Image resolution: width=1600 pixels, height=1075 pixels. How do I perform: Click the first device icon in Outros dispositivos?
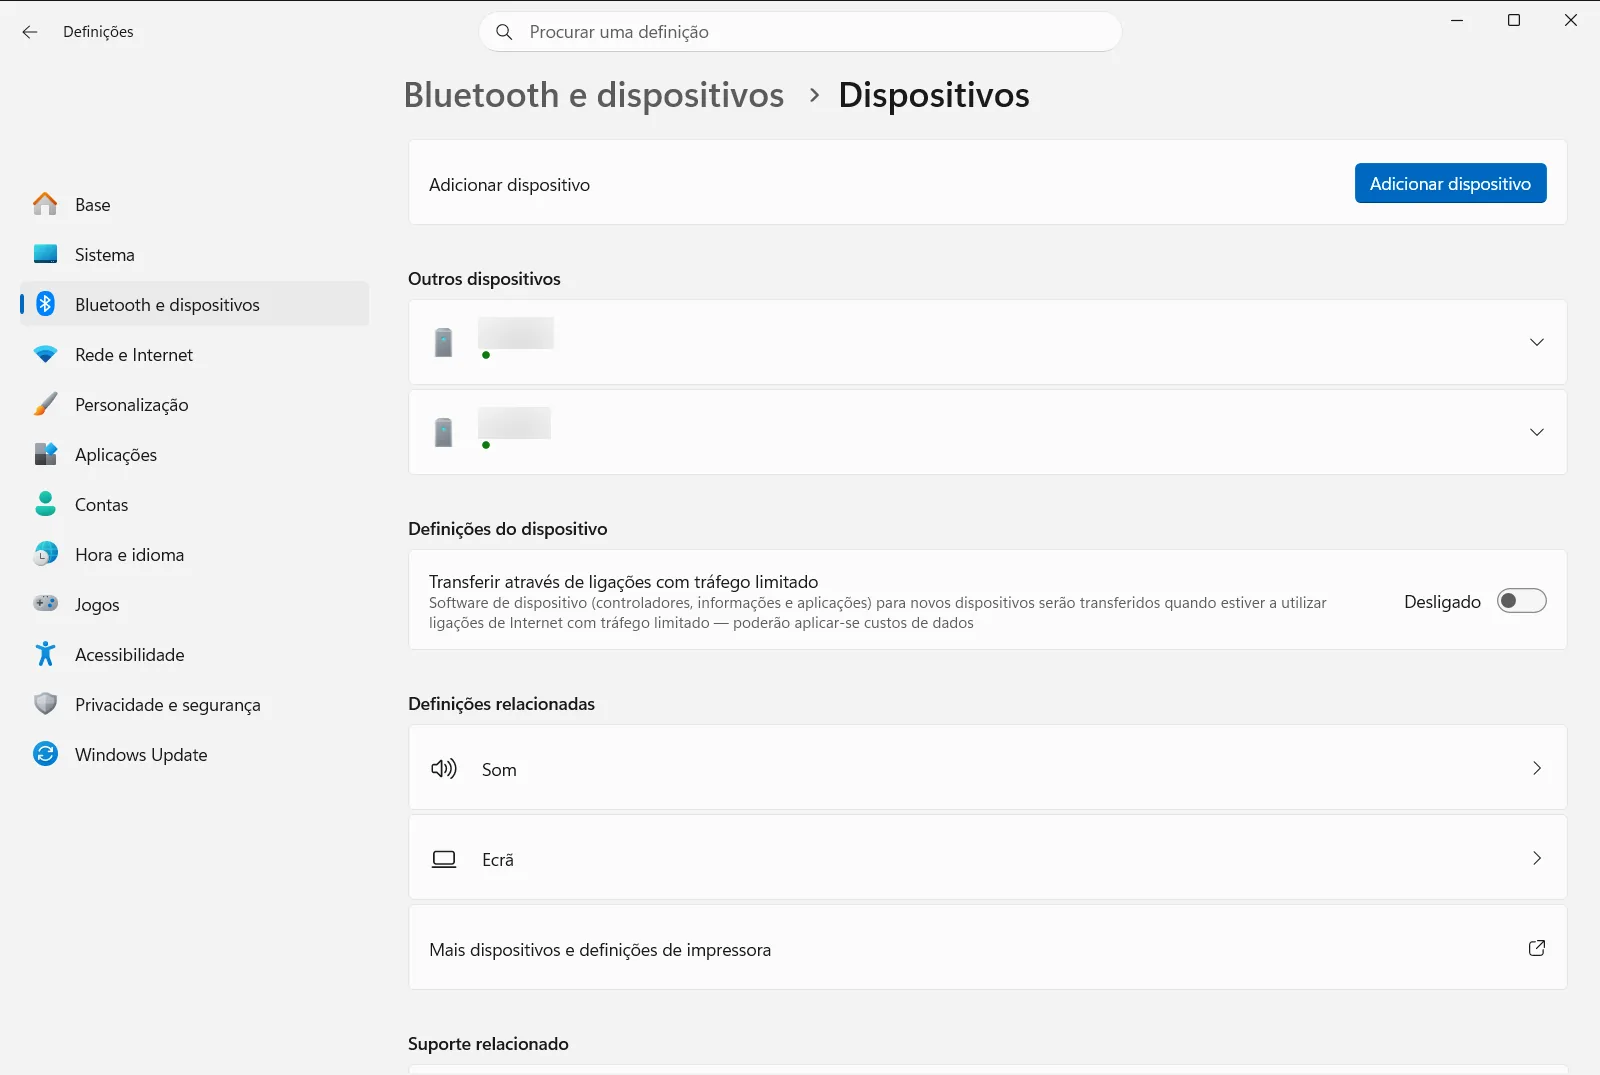point(444,342)
